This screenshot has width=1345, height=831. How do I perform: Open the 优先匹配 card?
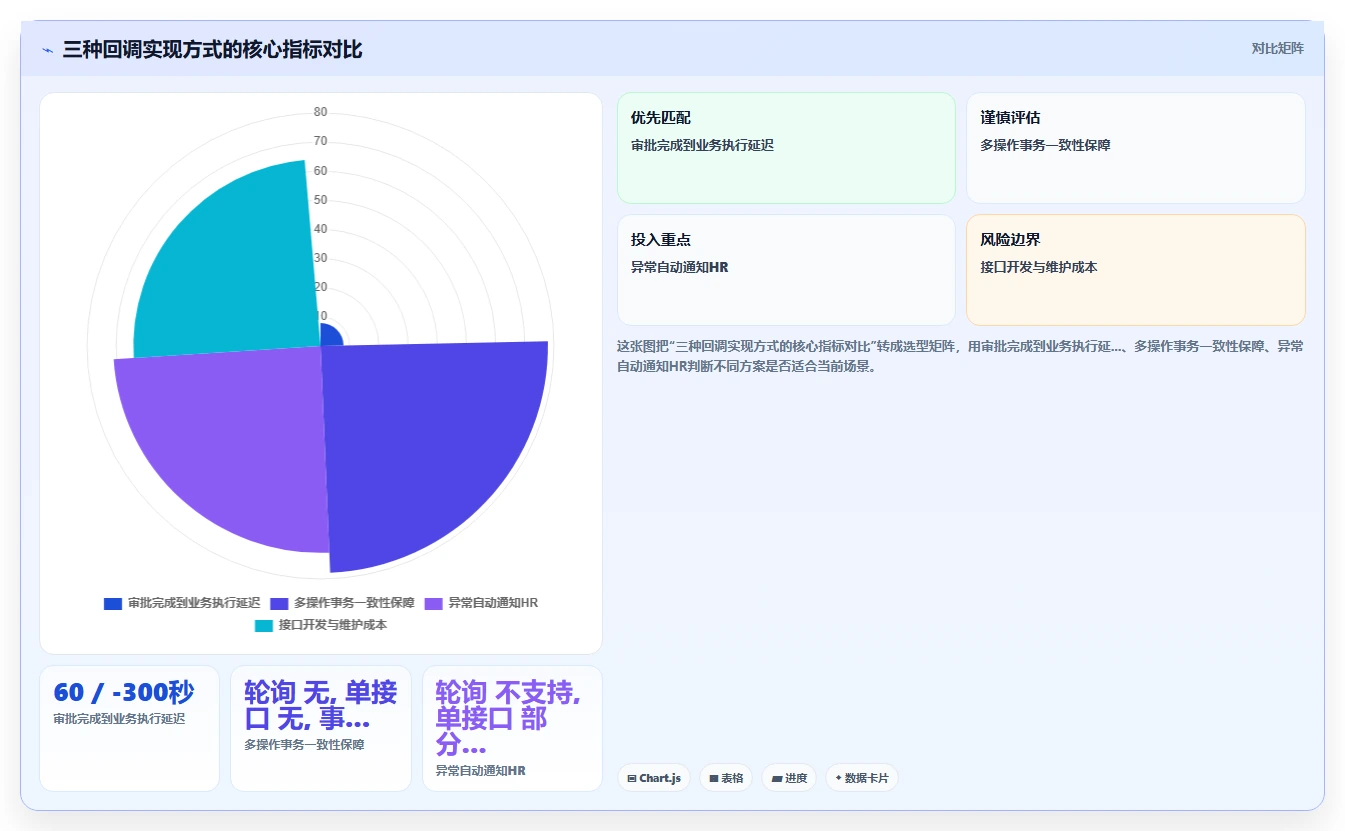786,148
